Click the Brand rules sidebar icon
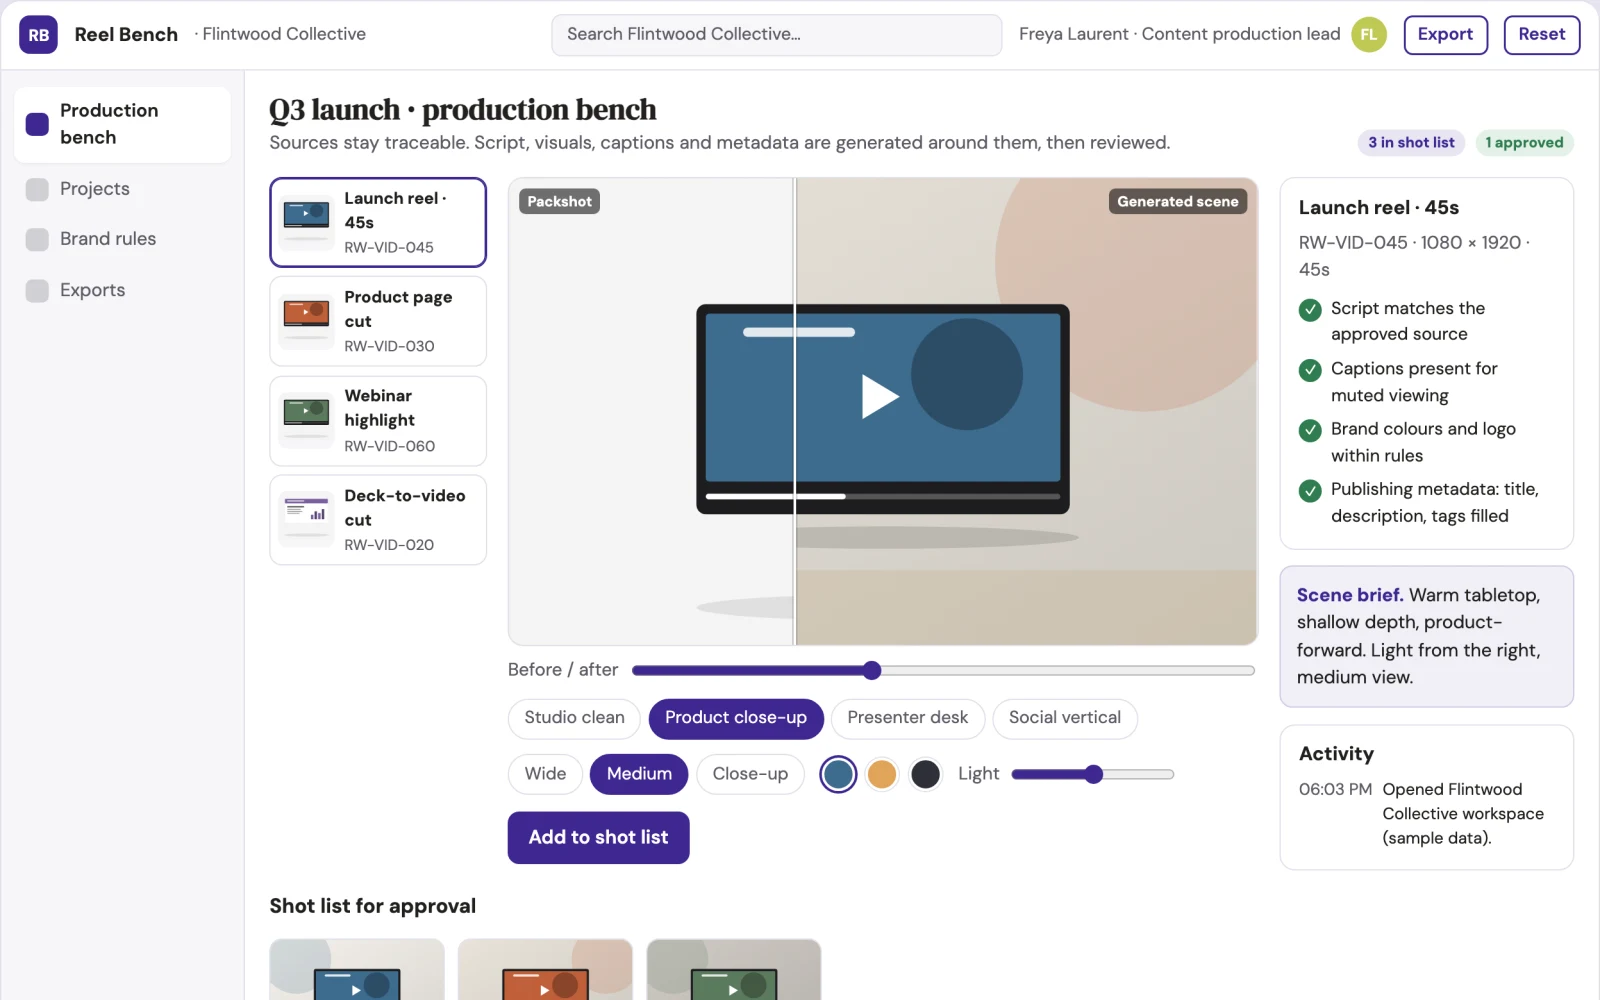The height and width of the screenshot is (1000, 1600). point(37,239)
